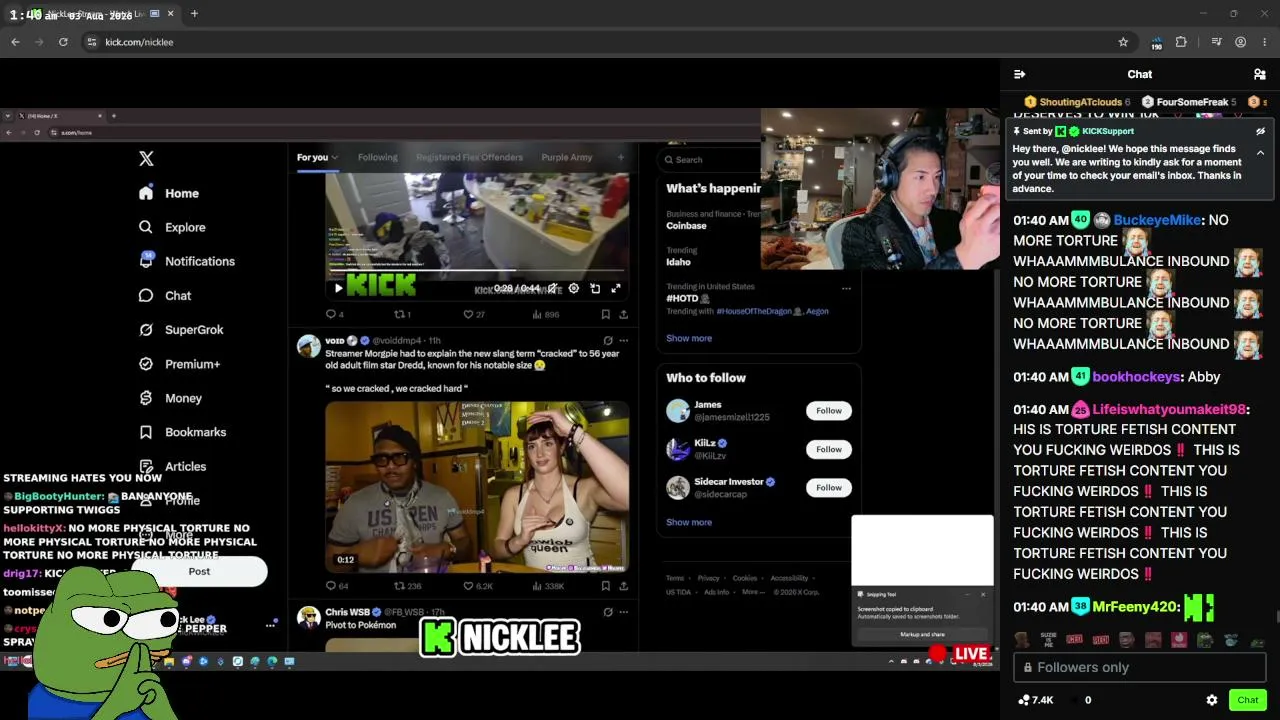Seek the tweet video progress bar
Image resolution: width=1280 pixels, height=720 pixels.
pos(477,270)
